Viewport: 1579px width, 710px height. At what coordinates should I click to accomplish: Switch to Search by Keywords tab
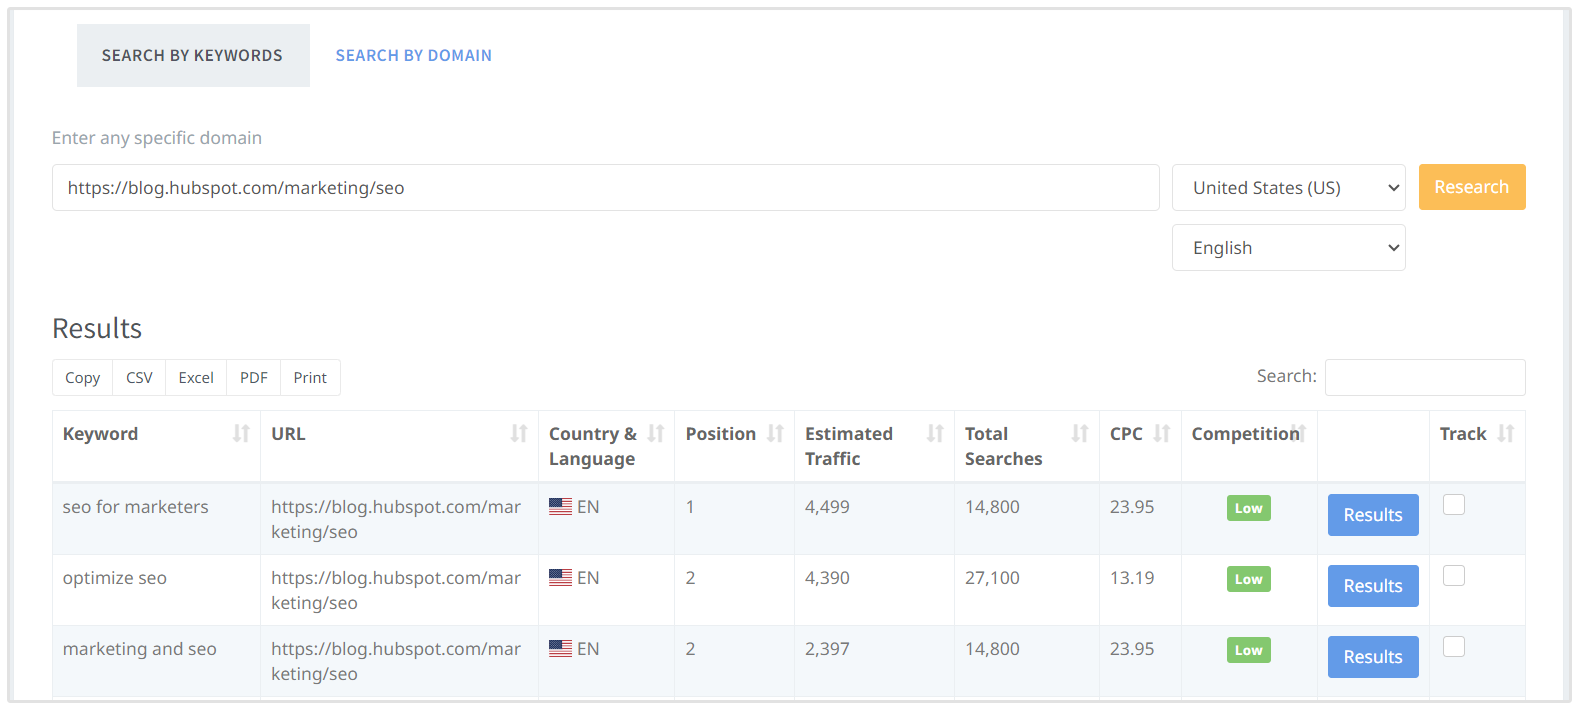(x=193, y=56)
